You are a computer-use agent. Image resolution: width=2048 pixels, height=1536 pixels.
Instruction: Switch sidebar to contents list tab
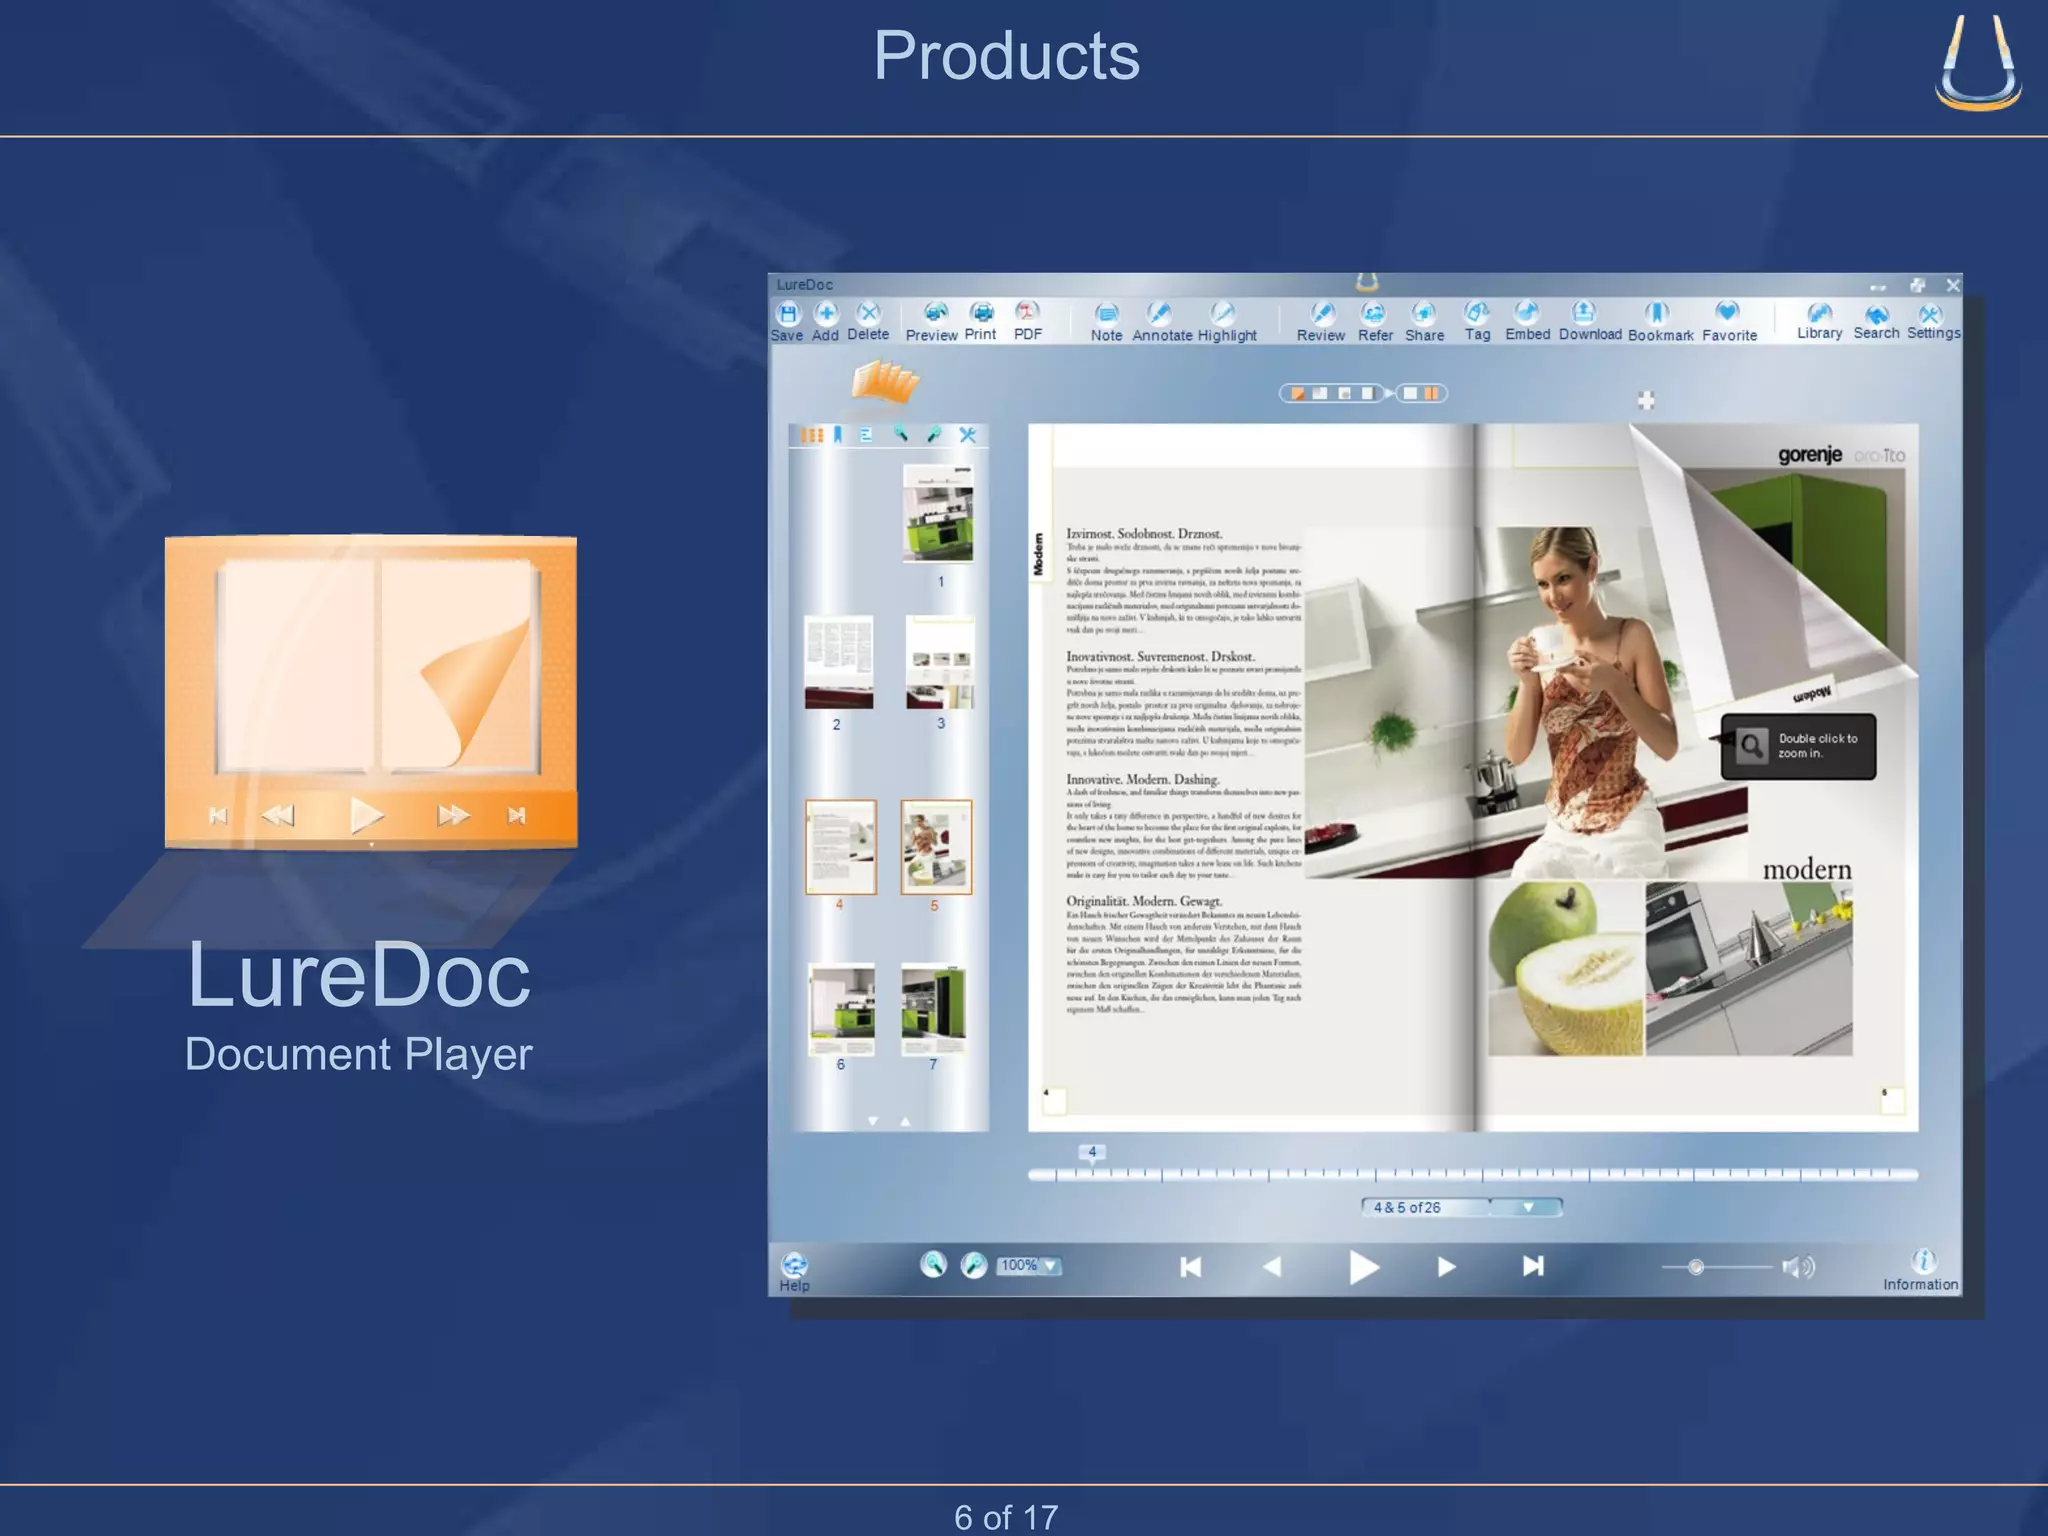pos(866,435)
